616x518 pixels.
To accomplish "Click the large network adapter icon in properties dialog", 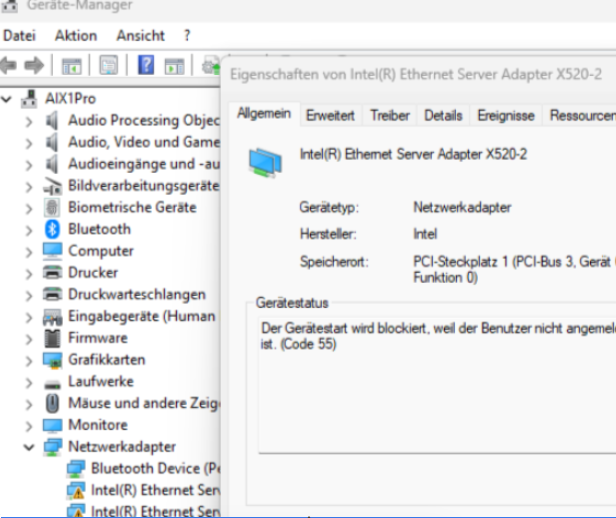I will [x=265, y=163].
